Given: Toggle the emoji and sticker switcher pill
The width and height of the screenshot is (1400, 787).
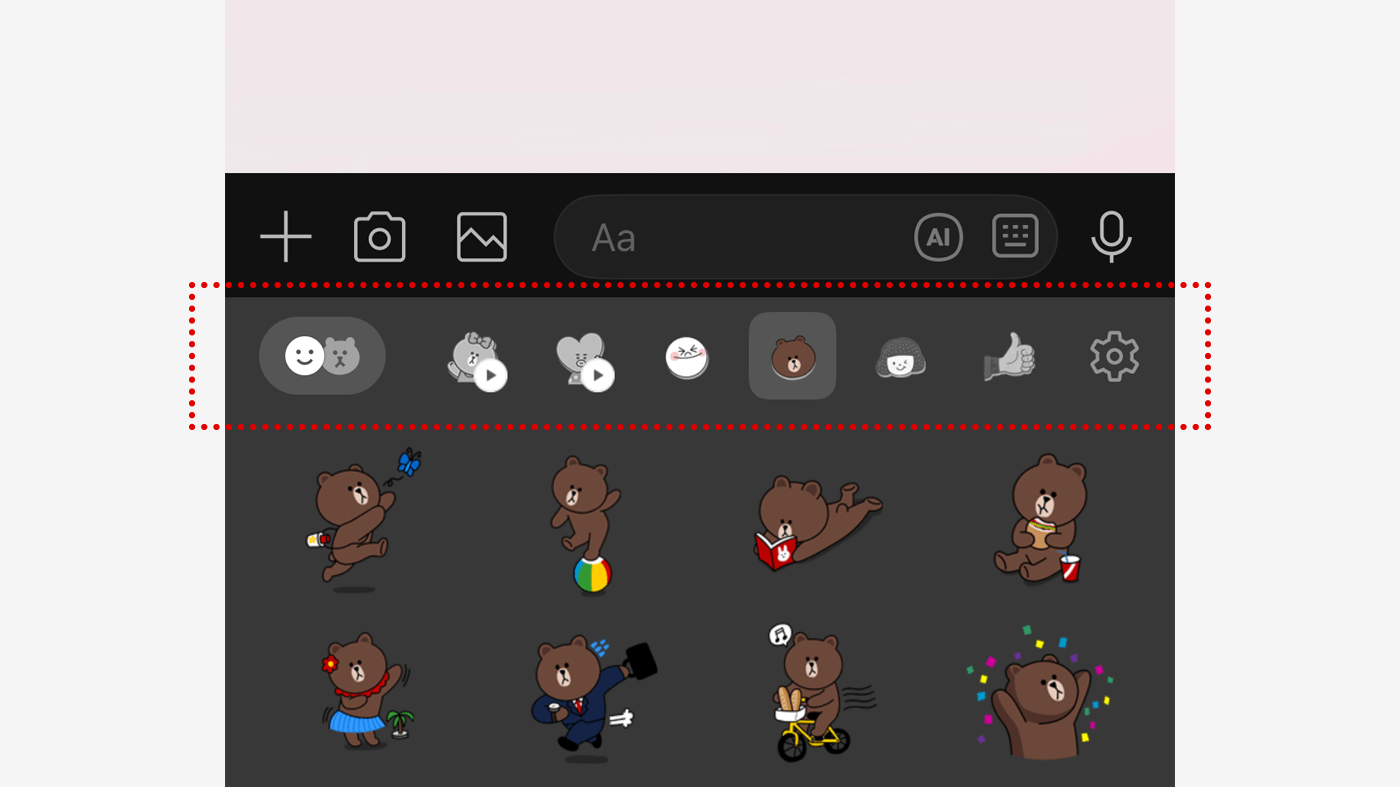Looking at the screenshot, I should 322,356.
